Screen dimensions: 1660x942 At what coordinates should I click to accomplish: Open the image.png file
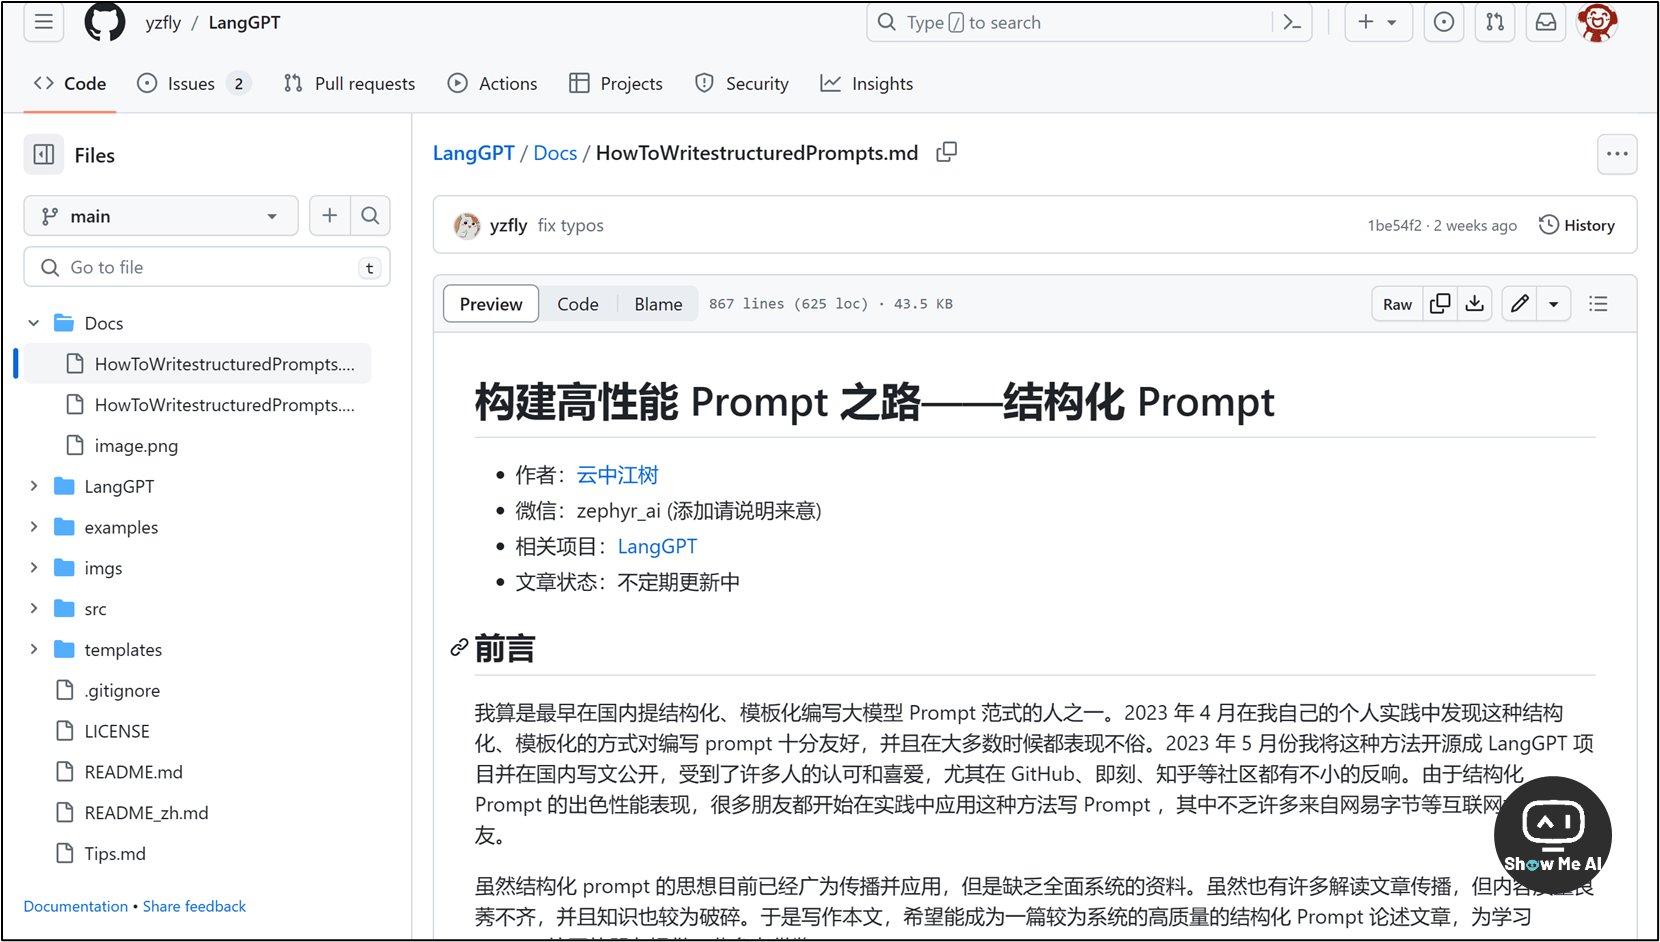[136, 445]
